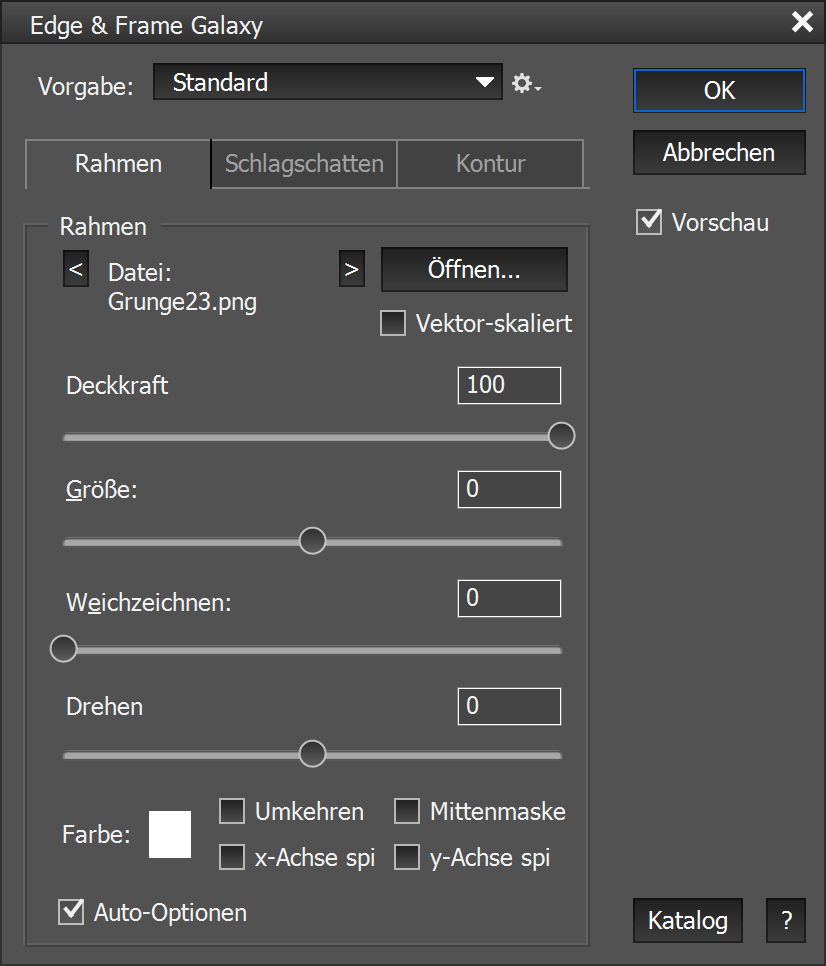
Task: Enable the Umkehren checkbox
Action: 232,811
